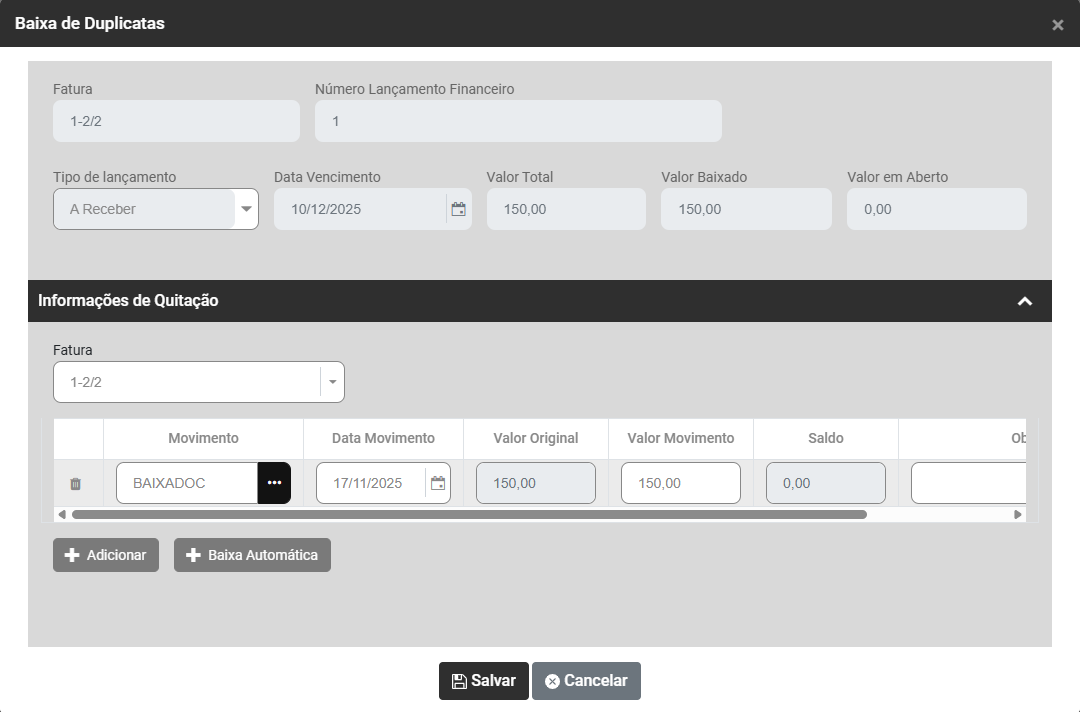This screenshot has height=712, width=1080.
Task: Click the horizontal scrollbar in the table
Action: coord(468,515)
